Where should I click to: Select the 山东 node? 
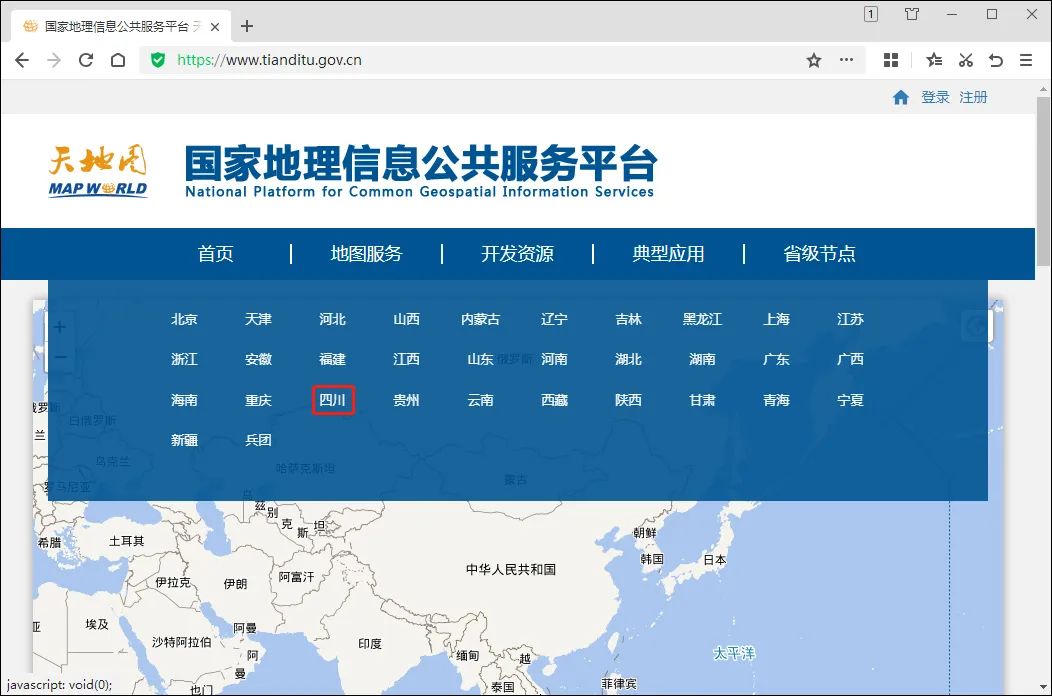coord(480,360)
